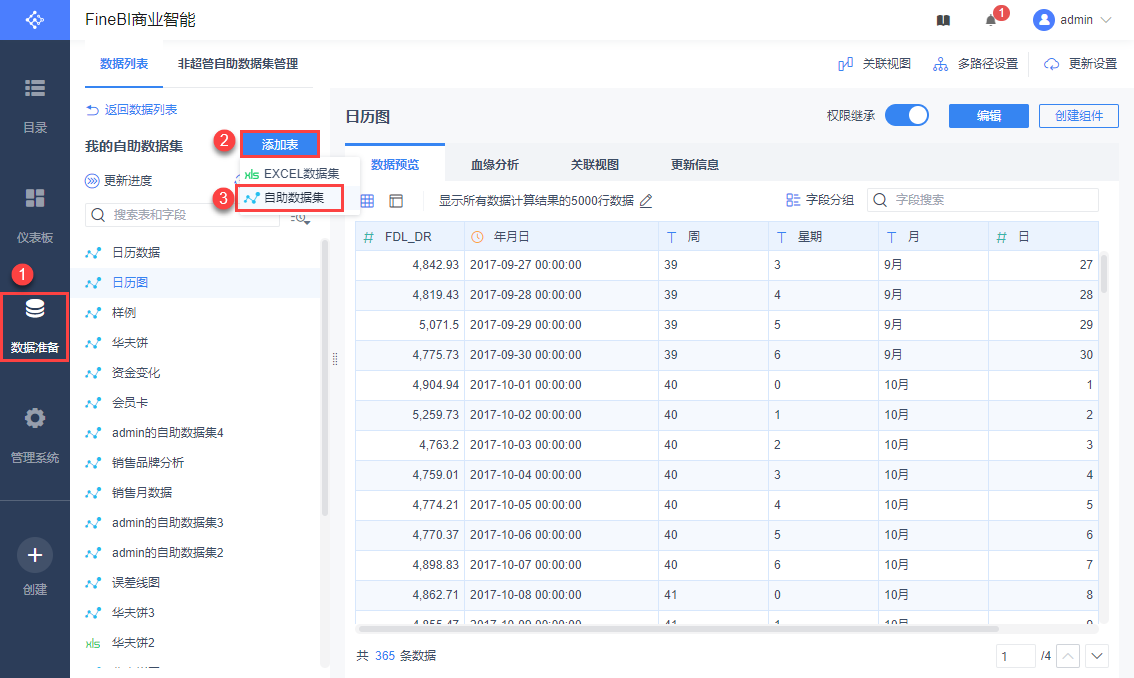1134x678 pixels.
Task: Click the 创建 plus icon
Action: [x=35, y=555]
